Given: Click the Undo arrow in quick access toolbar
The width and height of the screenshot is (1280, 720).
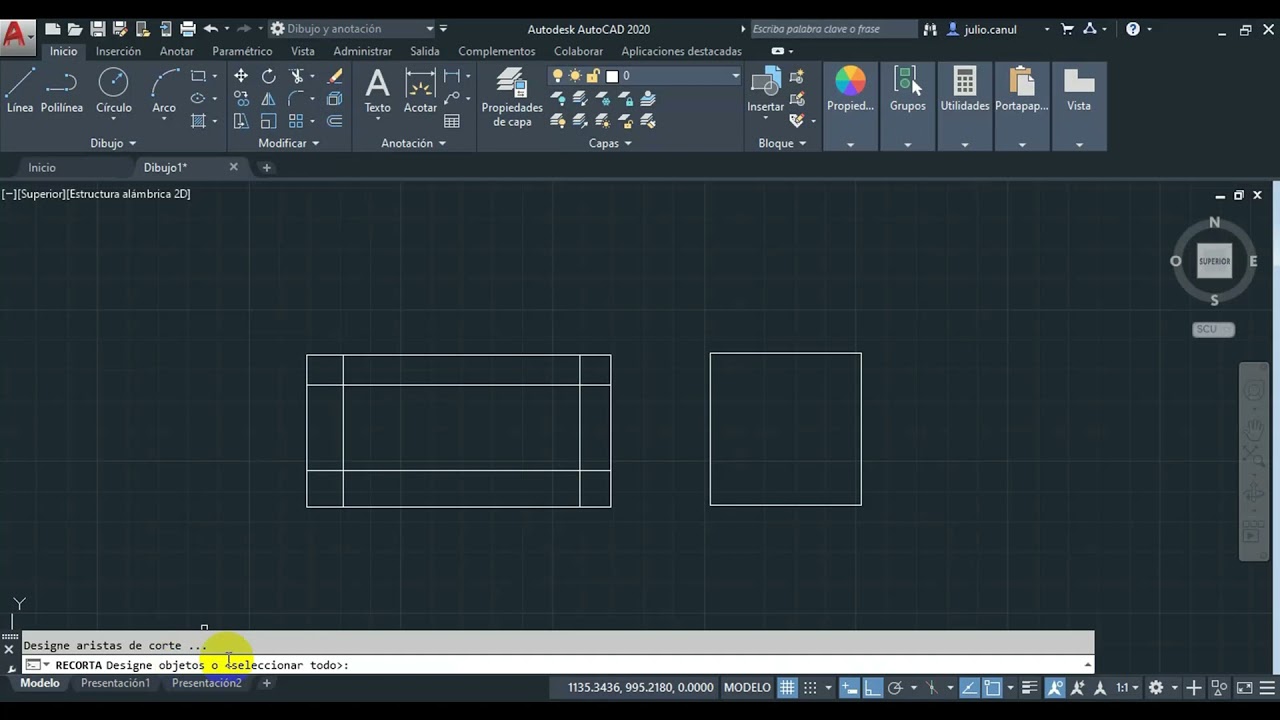Looking at the screenshot, I should (210, 29).
